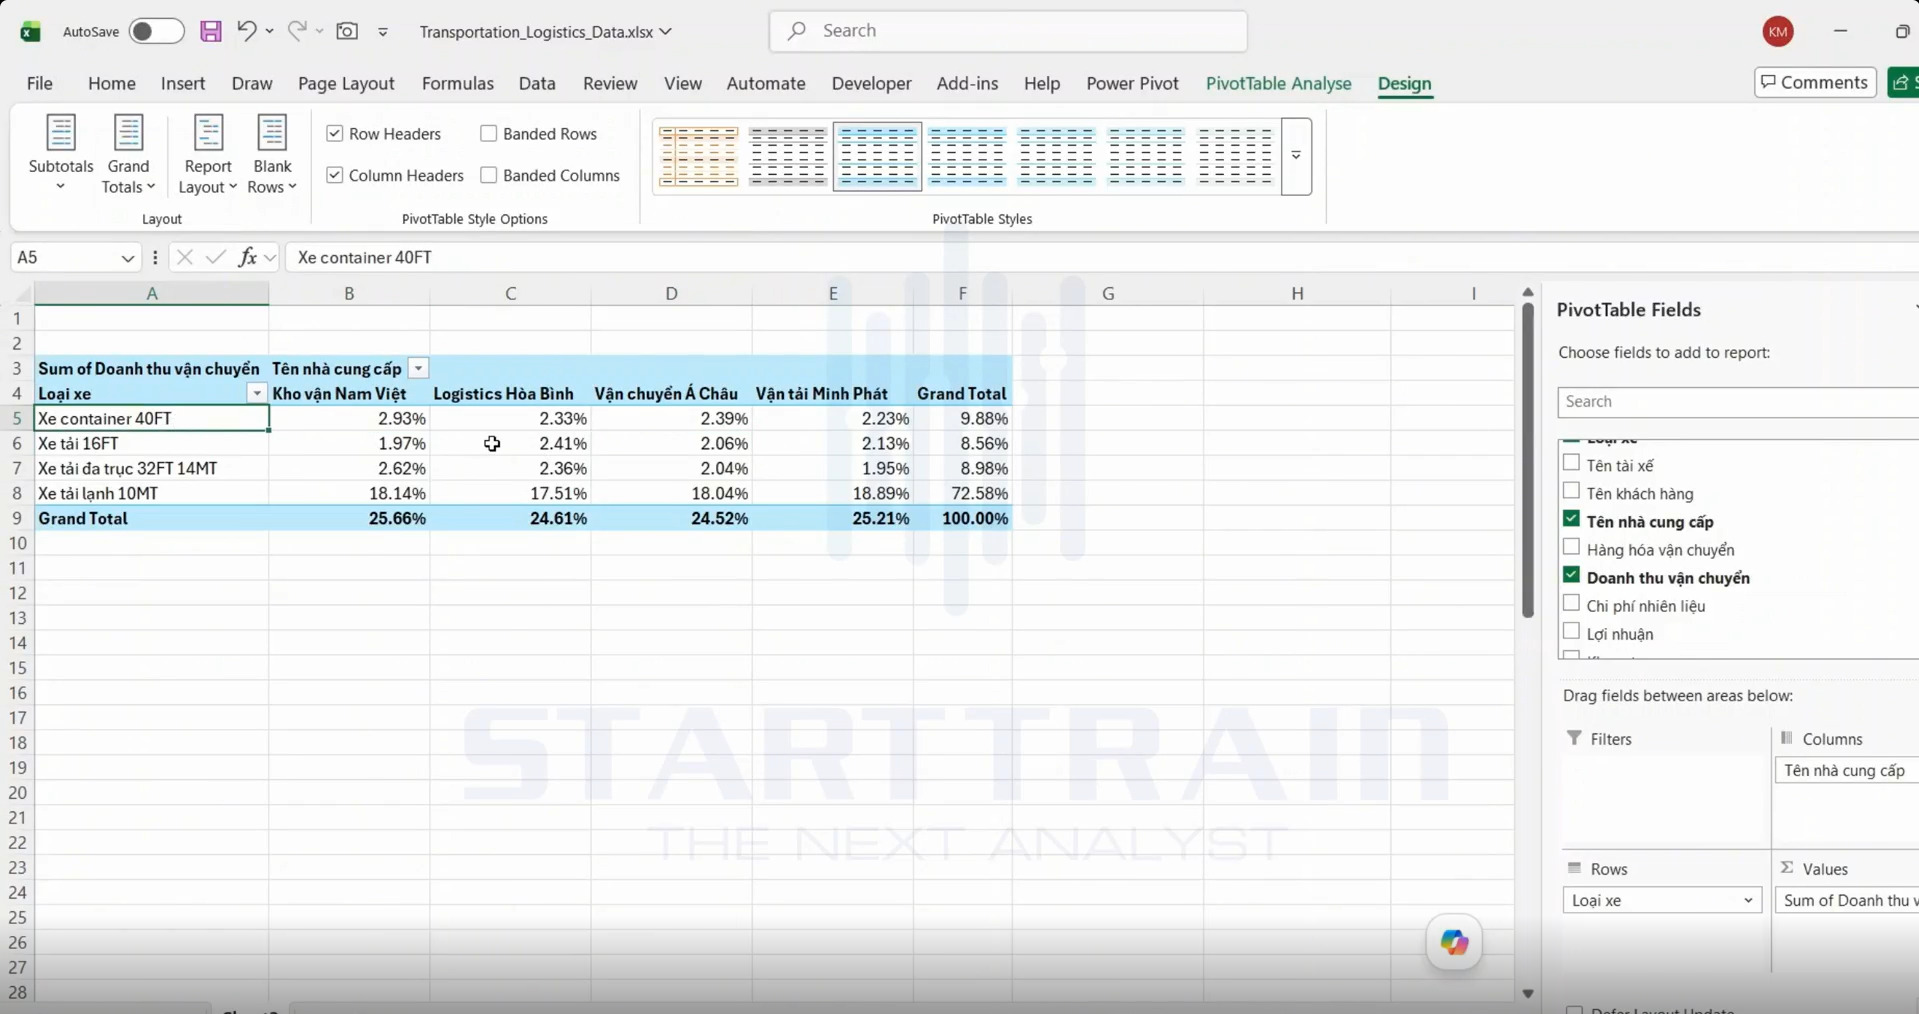Check the Lợi nhuận field
This screenshot has height=1014, width=1919.
[1571, 631]
